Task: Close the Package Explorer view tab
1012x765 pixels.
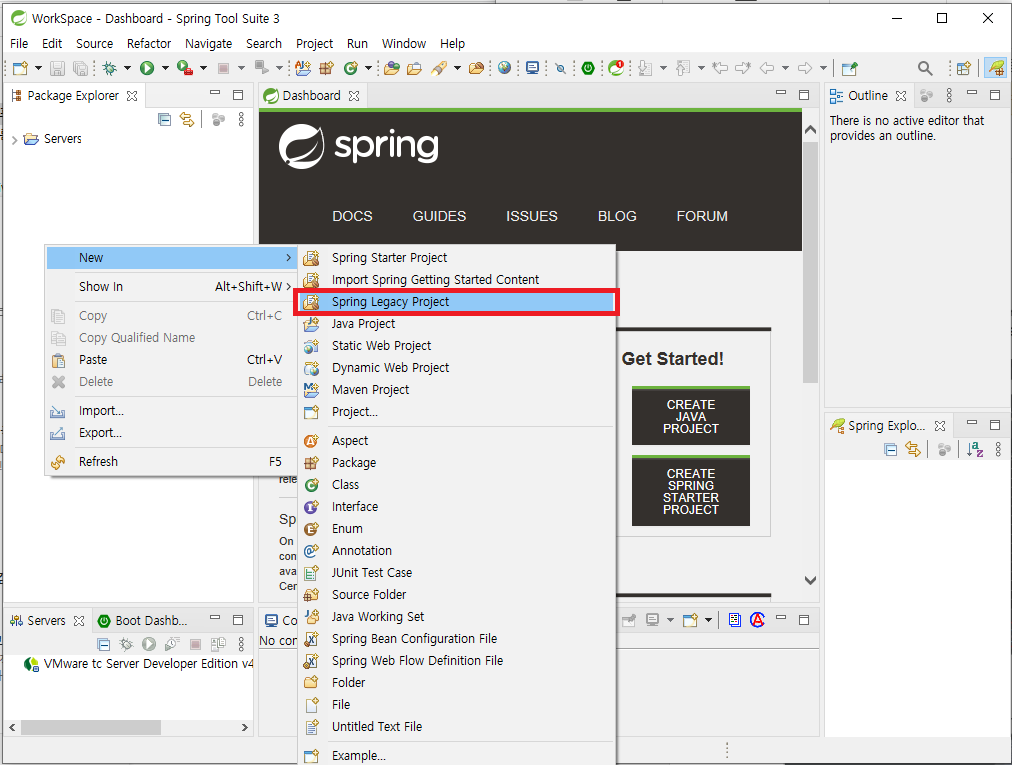Action: click(x=132, y=96)
